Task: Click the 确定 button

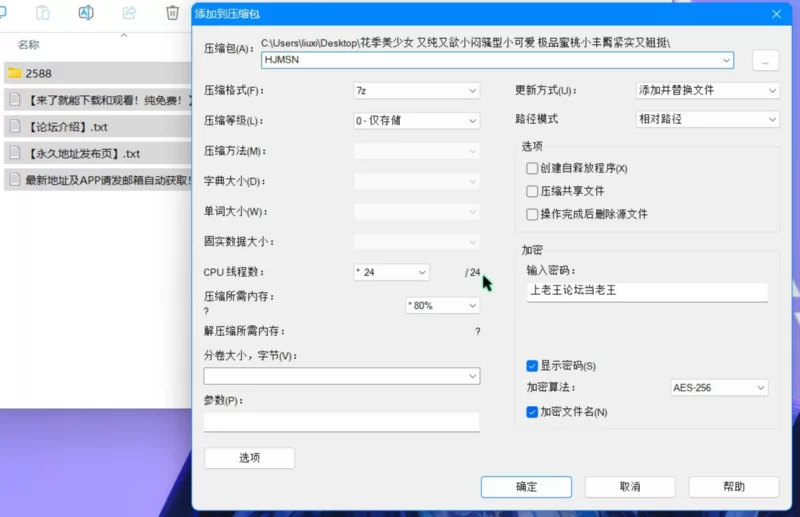Action: [x=526, y=487]
